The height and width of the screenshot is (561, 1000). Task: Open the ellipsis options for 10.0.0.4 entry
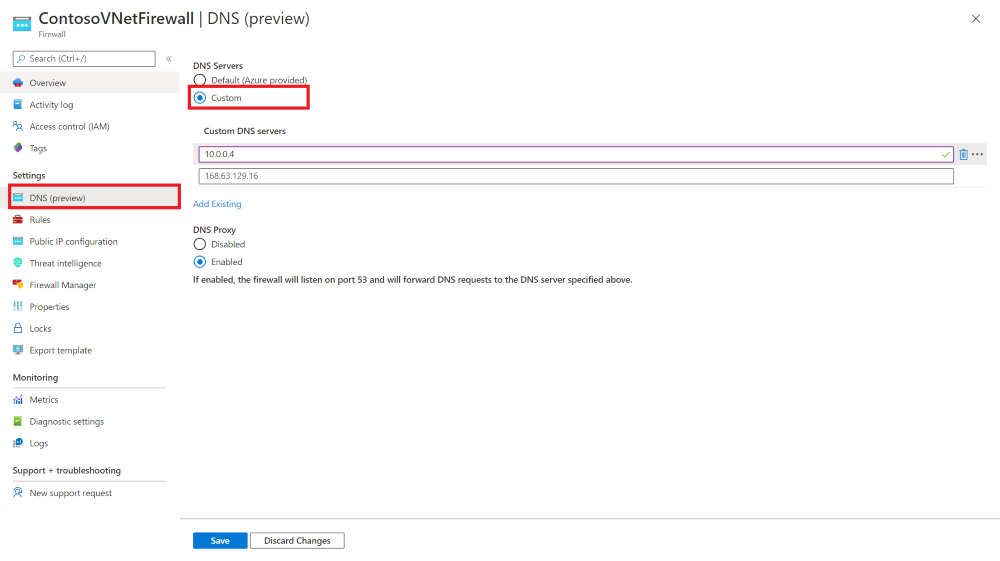[978, 154]
